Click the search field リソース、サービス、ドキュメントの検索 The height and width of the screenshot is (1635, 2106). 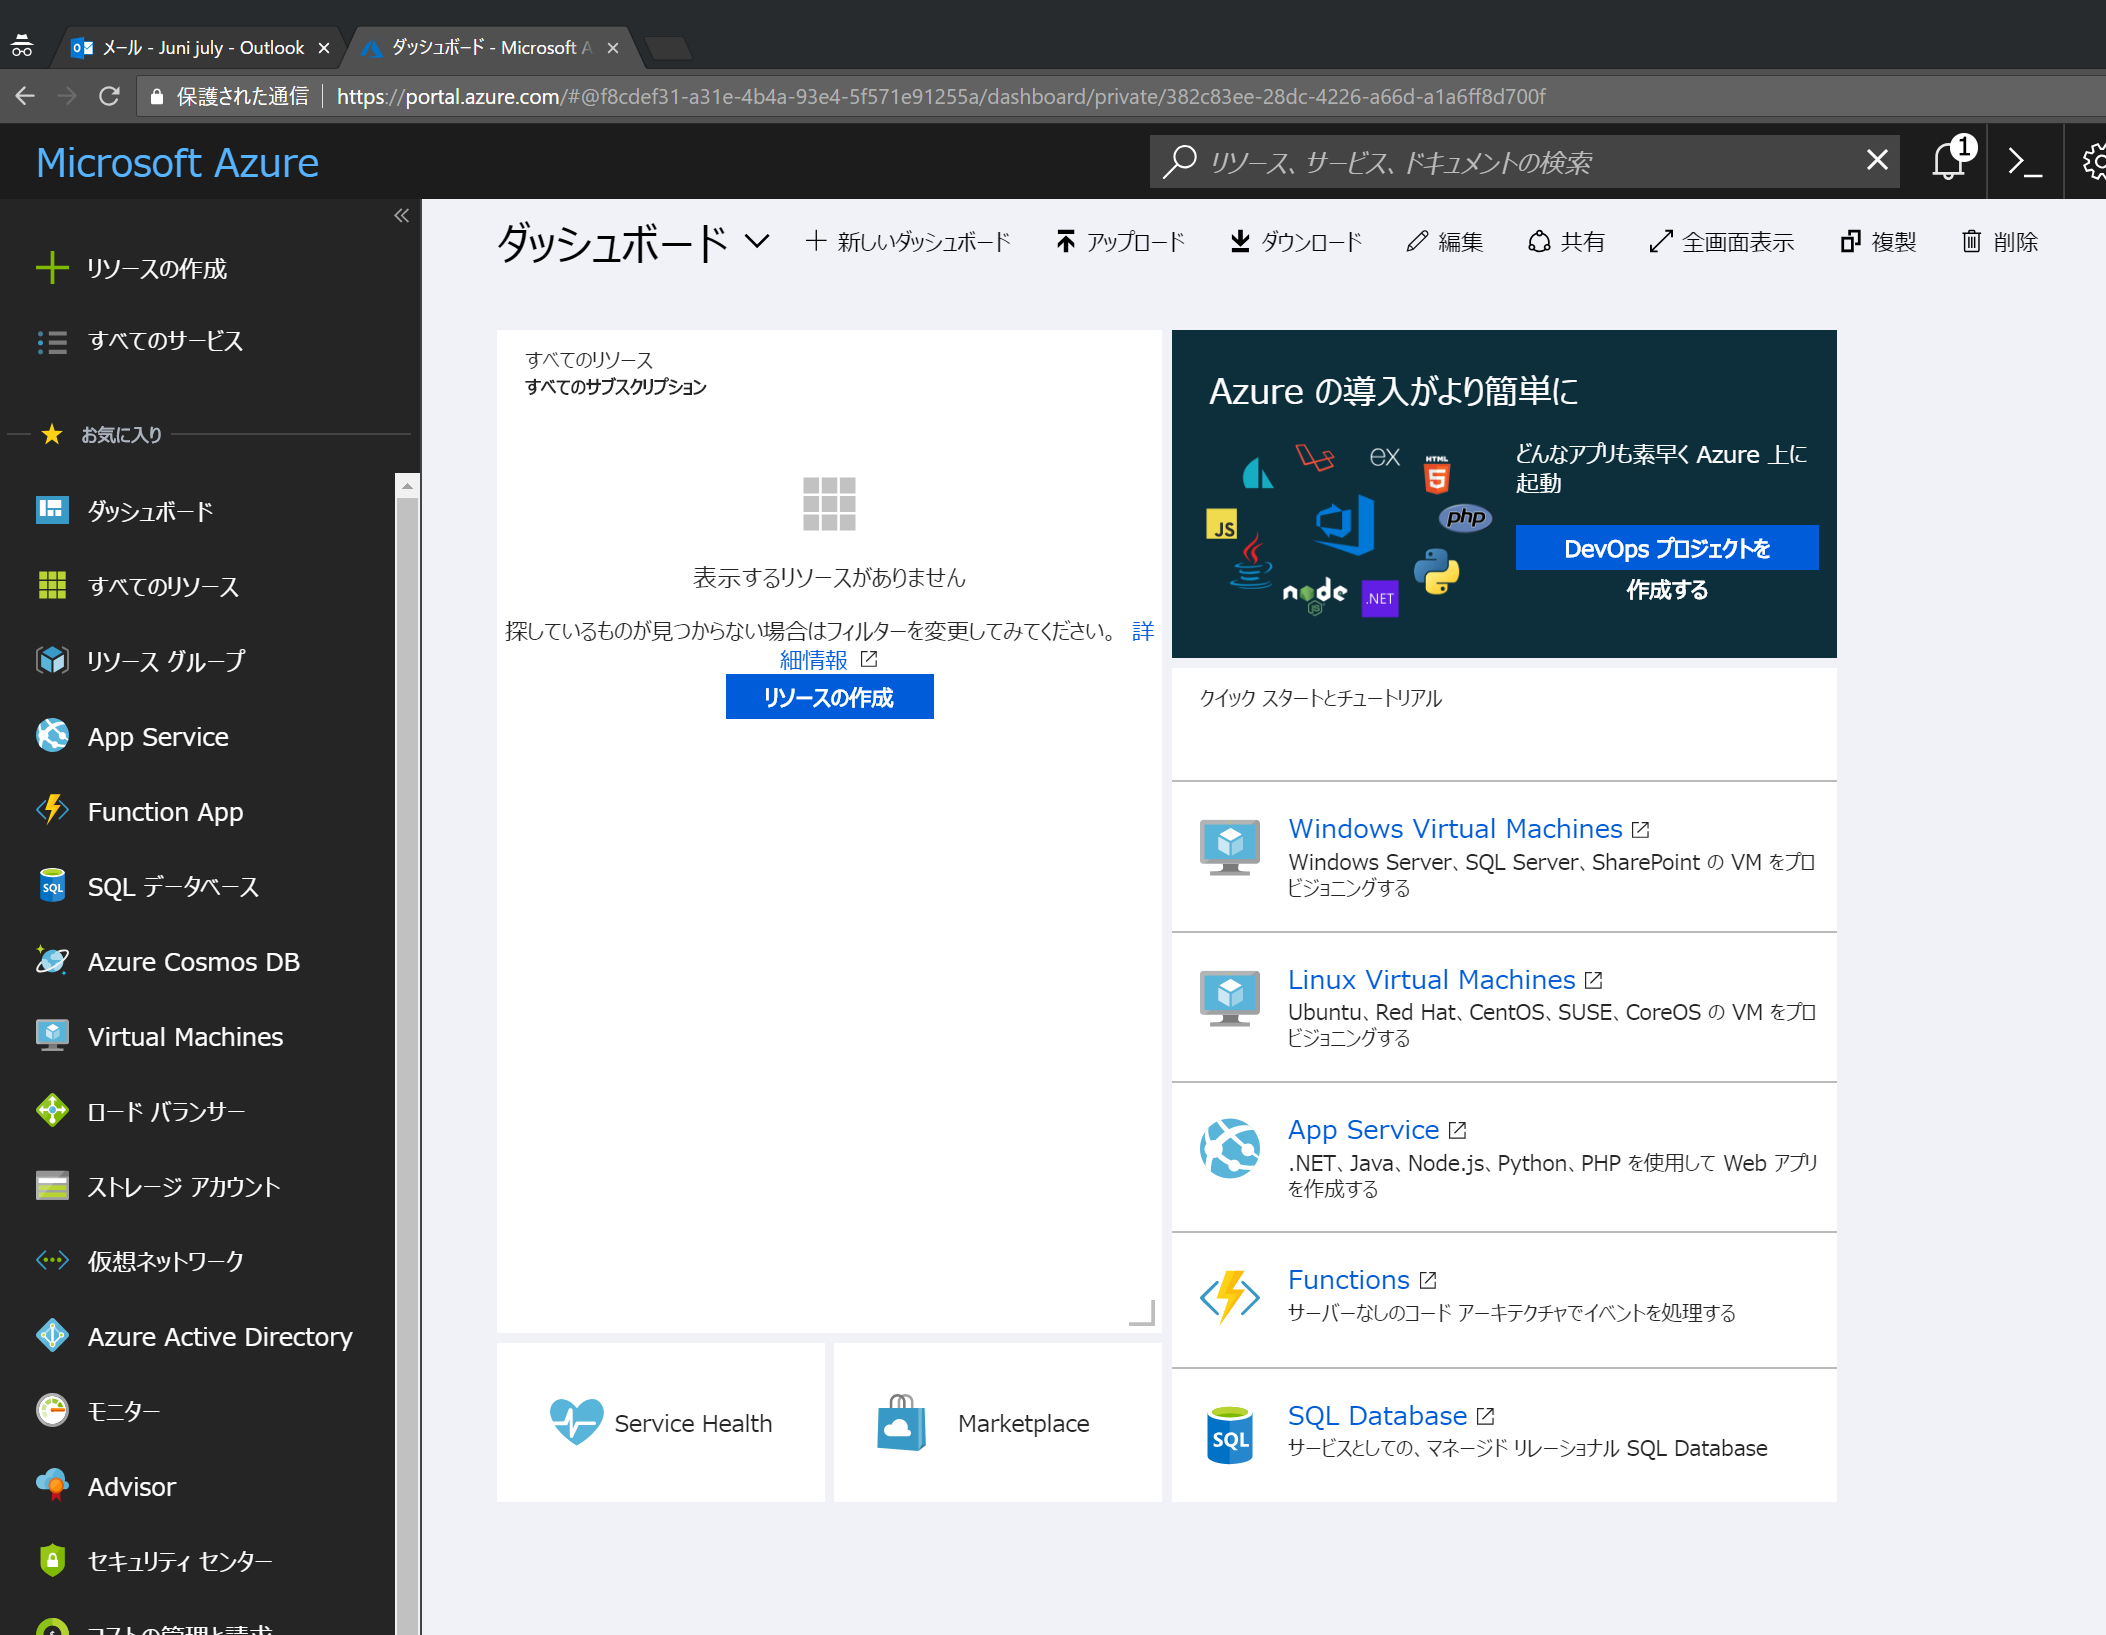1525,161
